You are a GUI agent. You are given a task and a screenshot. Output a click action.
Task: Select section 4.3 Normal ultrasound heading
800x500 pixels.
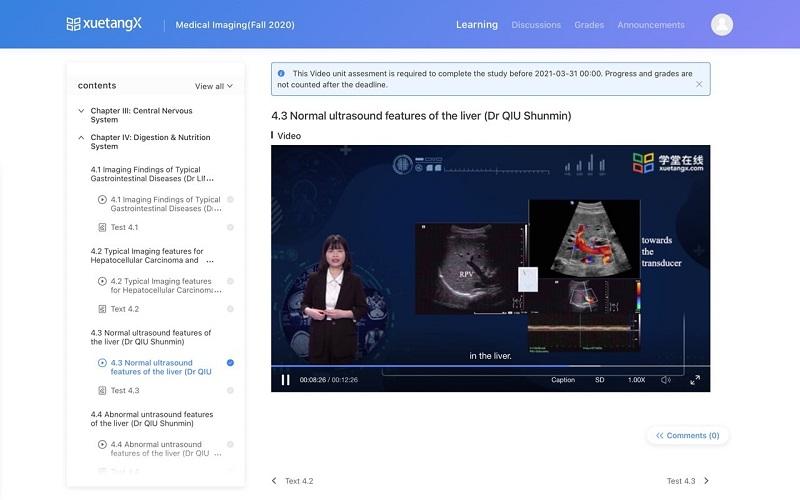151,337
